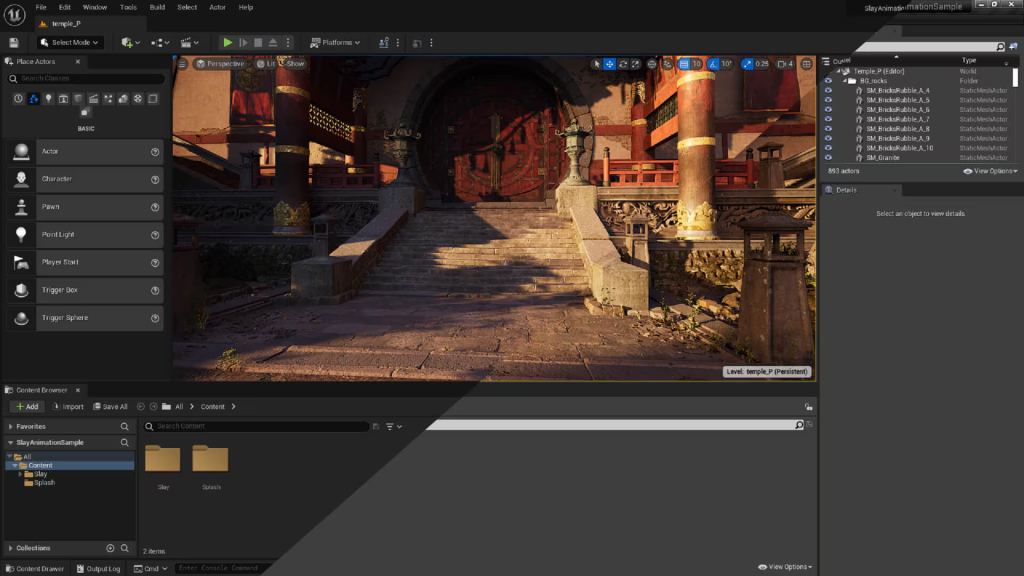Choose the scale objects tool
1024x576 pixels.
coord(635,64)
